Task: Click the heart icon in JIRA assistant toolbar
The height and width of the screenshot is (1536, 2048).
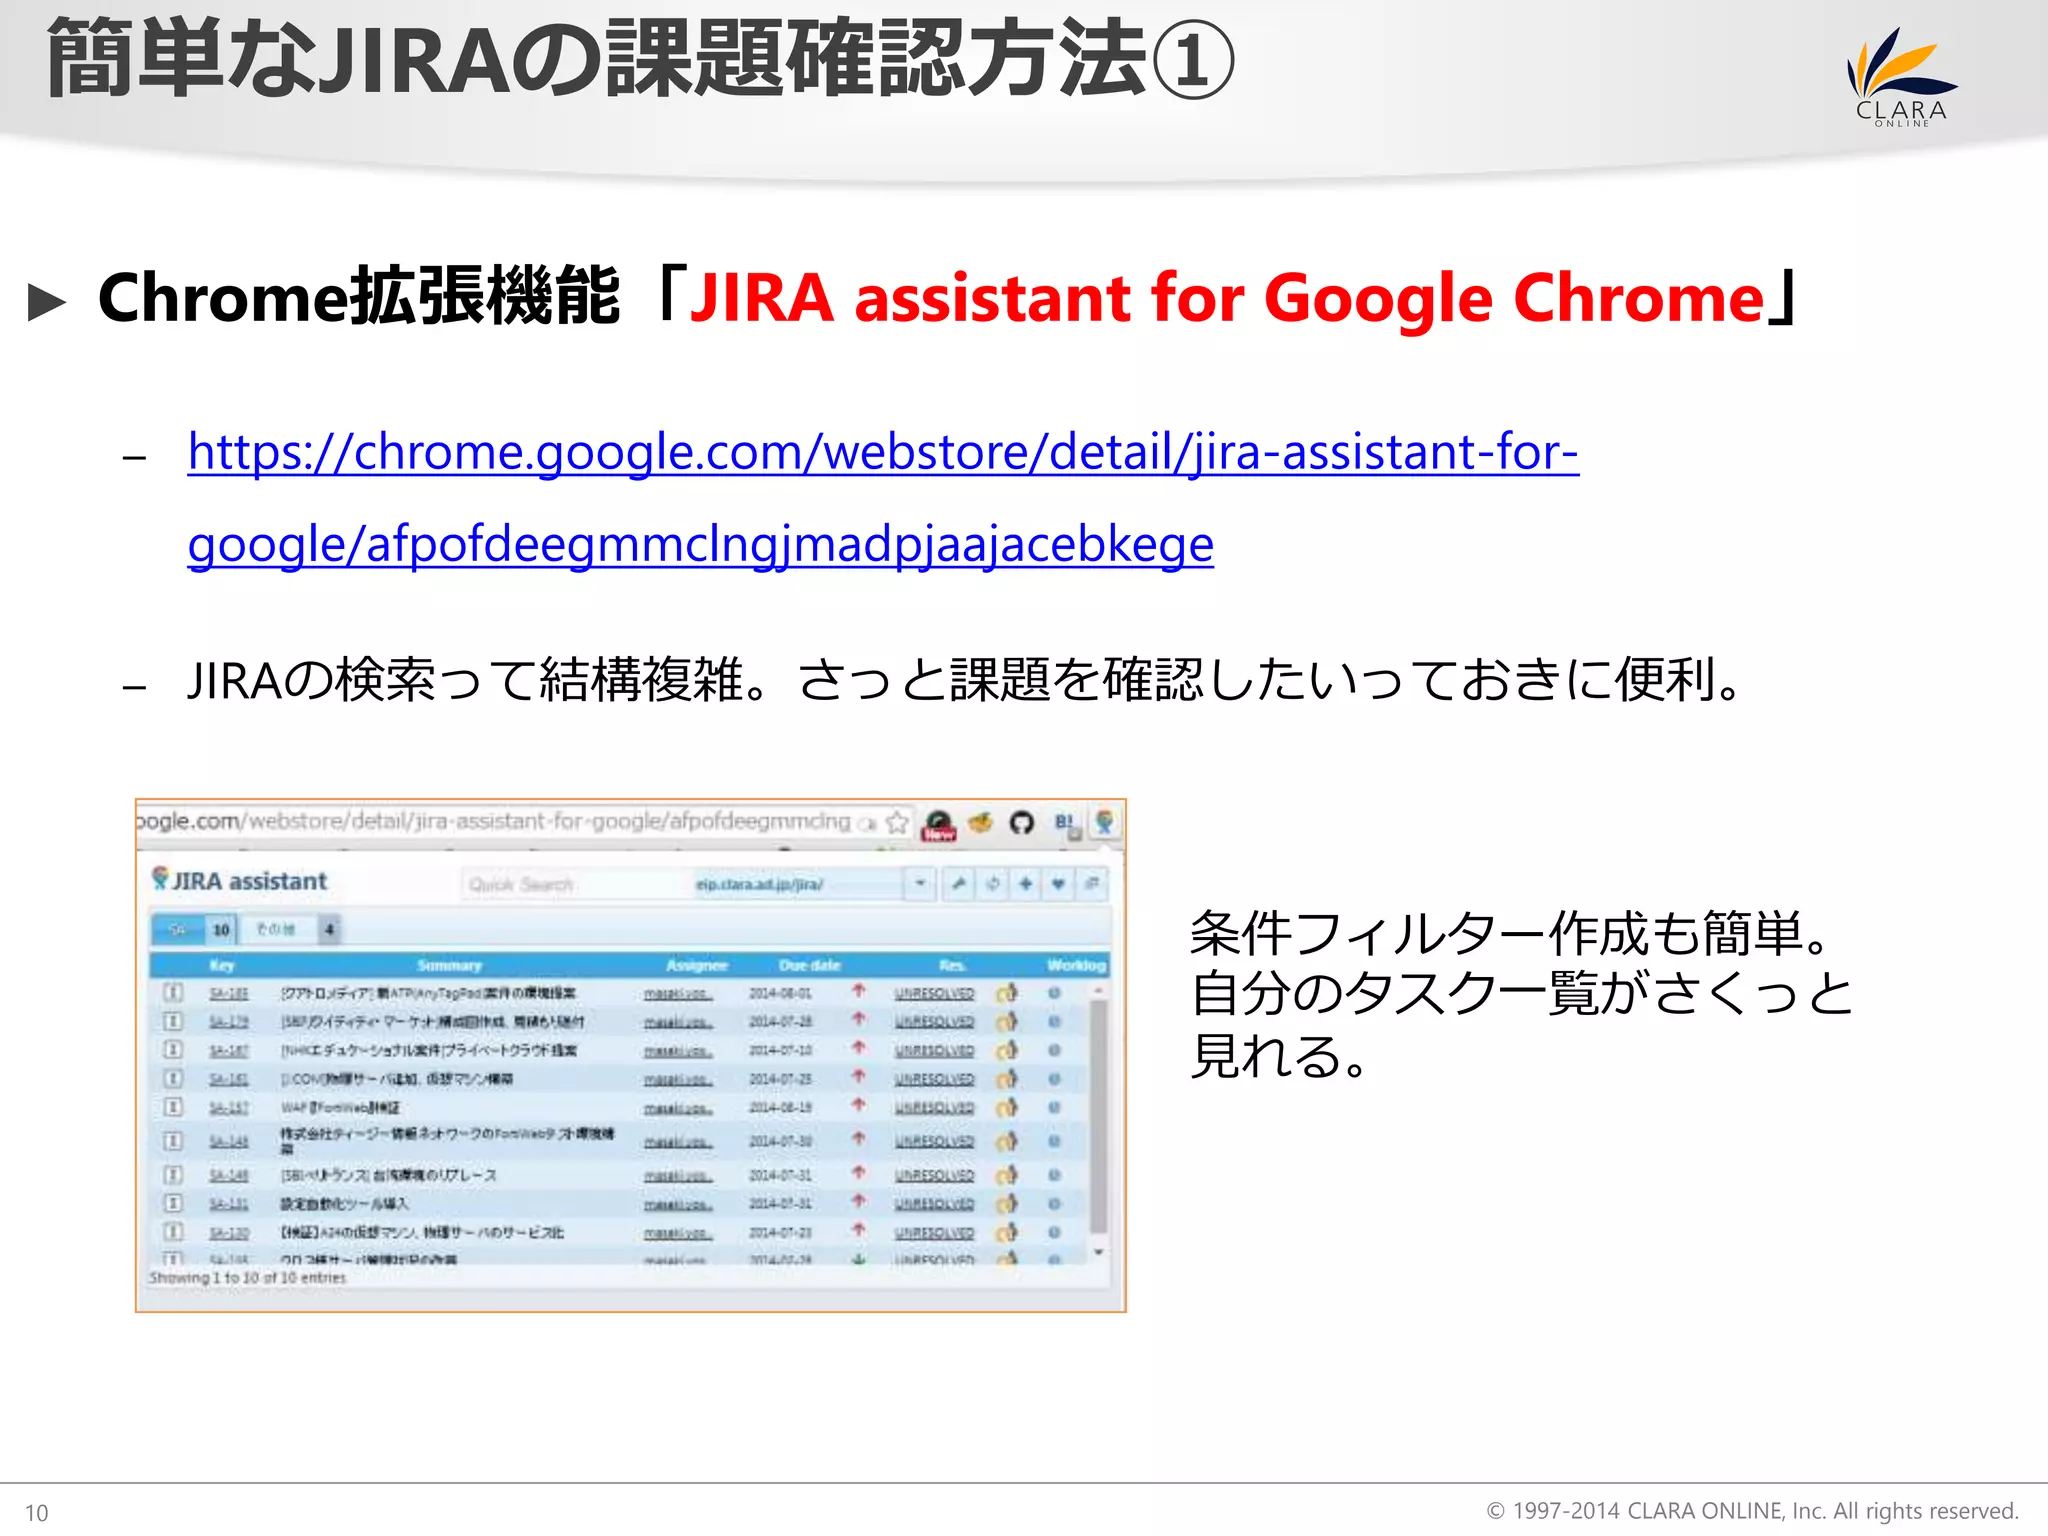Action: tap(1058, 884)
